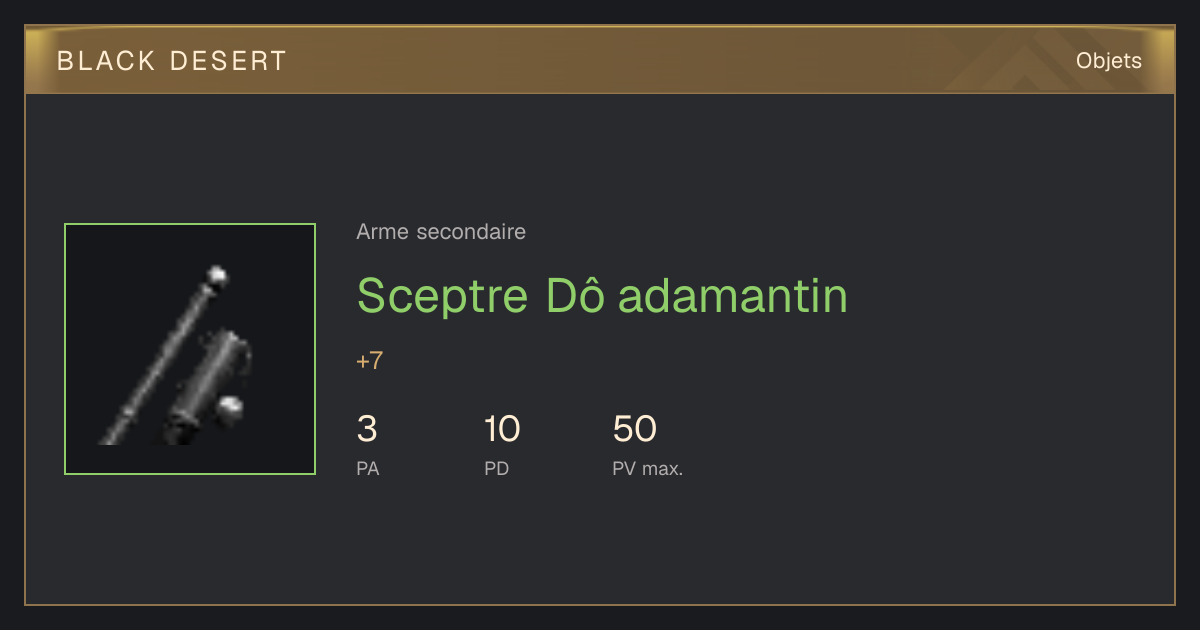Click the PV max. stat label
This screenshot has width=1200, height=630.
tap(648, 468)
